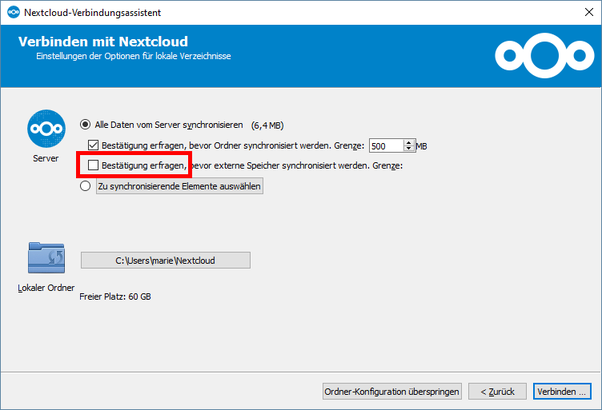Click the 'Verbinden ...' button
Image resolution: width=602 pixels, height=410 pixels.
click(x=561, y=390)
